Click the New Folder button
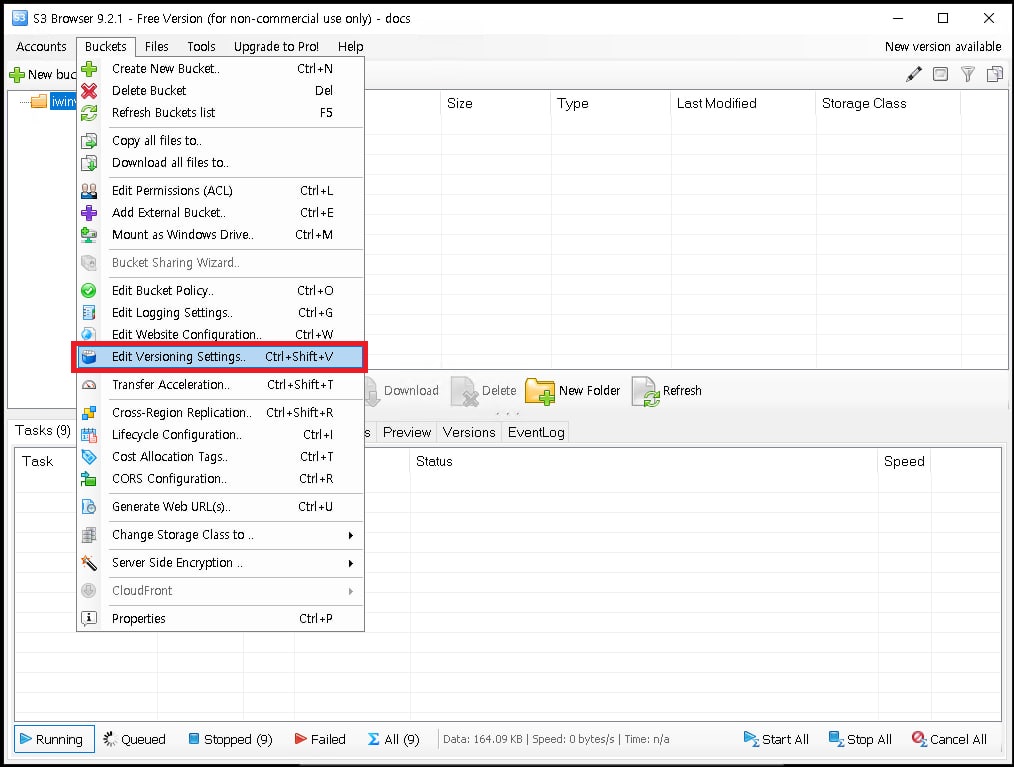This screenshot has width=1014, height=767. (573, 391)
